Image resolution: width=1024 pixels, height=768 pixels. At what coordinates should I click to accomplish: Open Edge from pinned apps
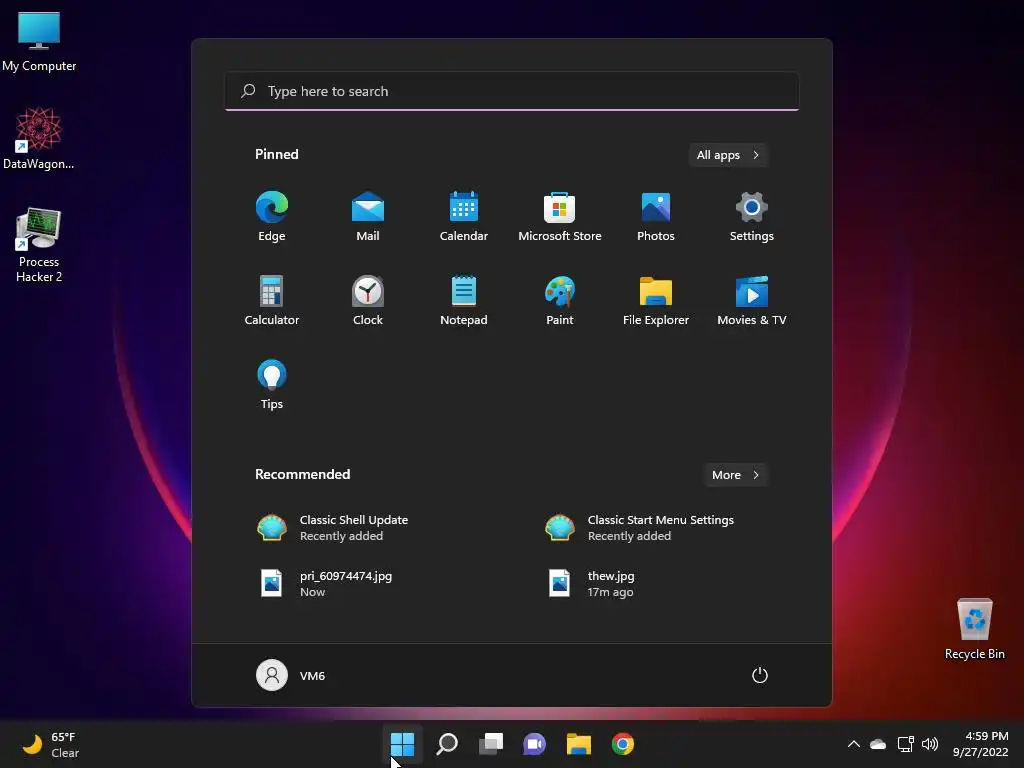272,216
